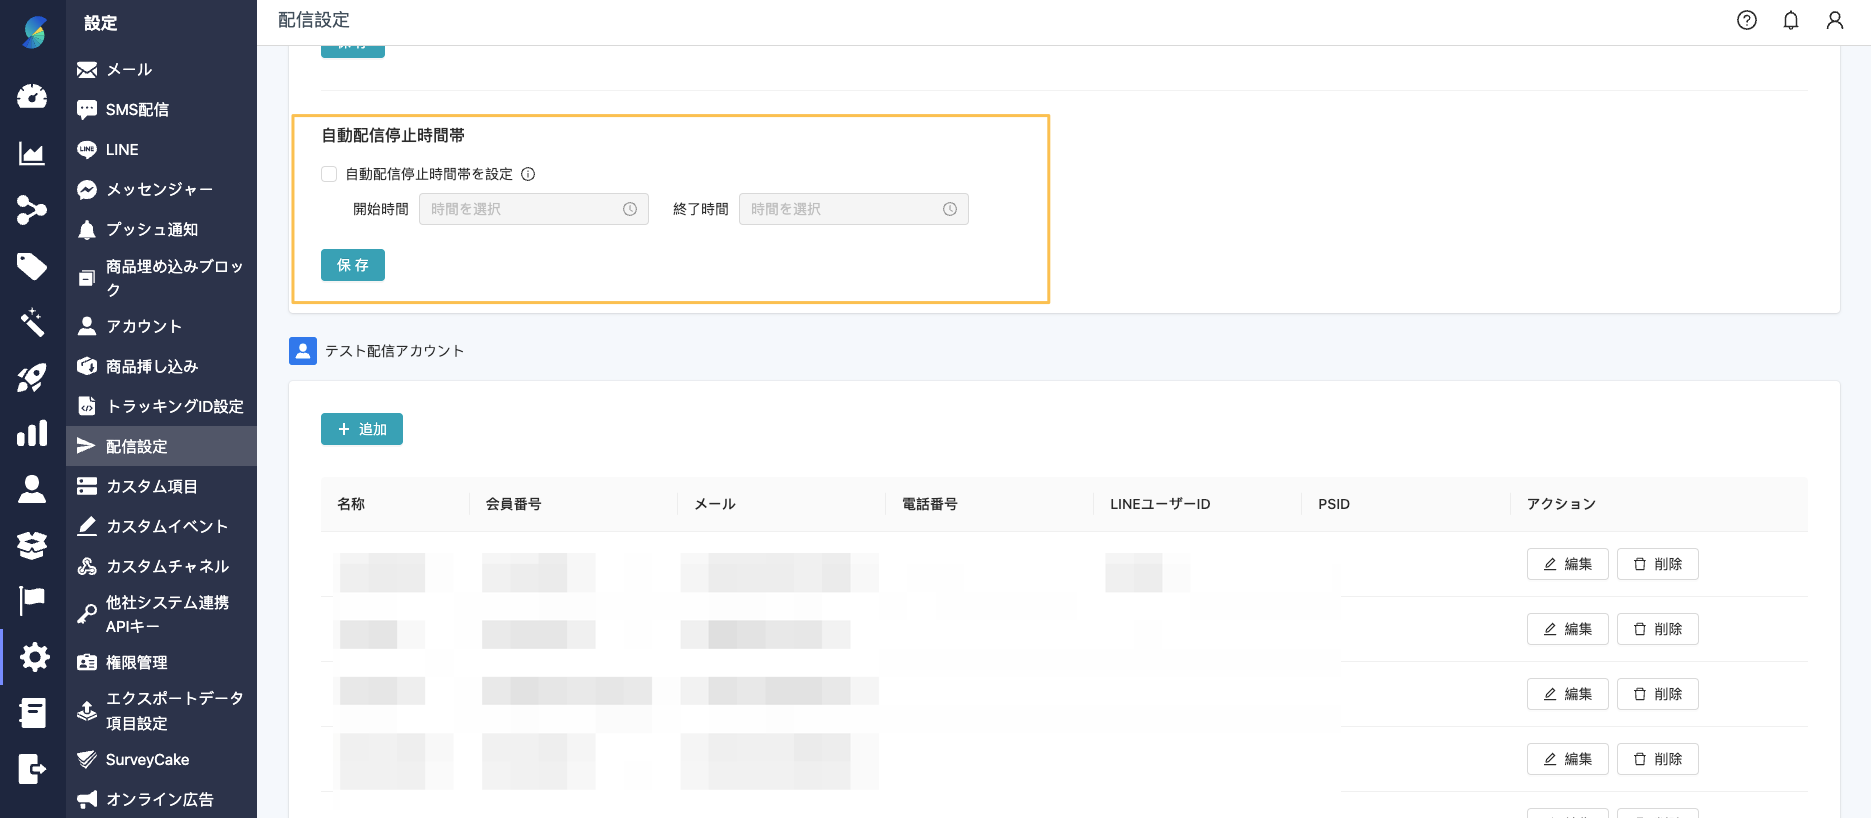Click 編集 in the fourth account row
This screenshot has width=1871, height=818.
pos(1568,759)
